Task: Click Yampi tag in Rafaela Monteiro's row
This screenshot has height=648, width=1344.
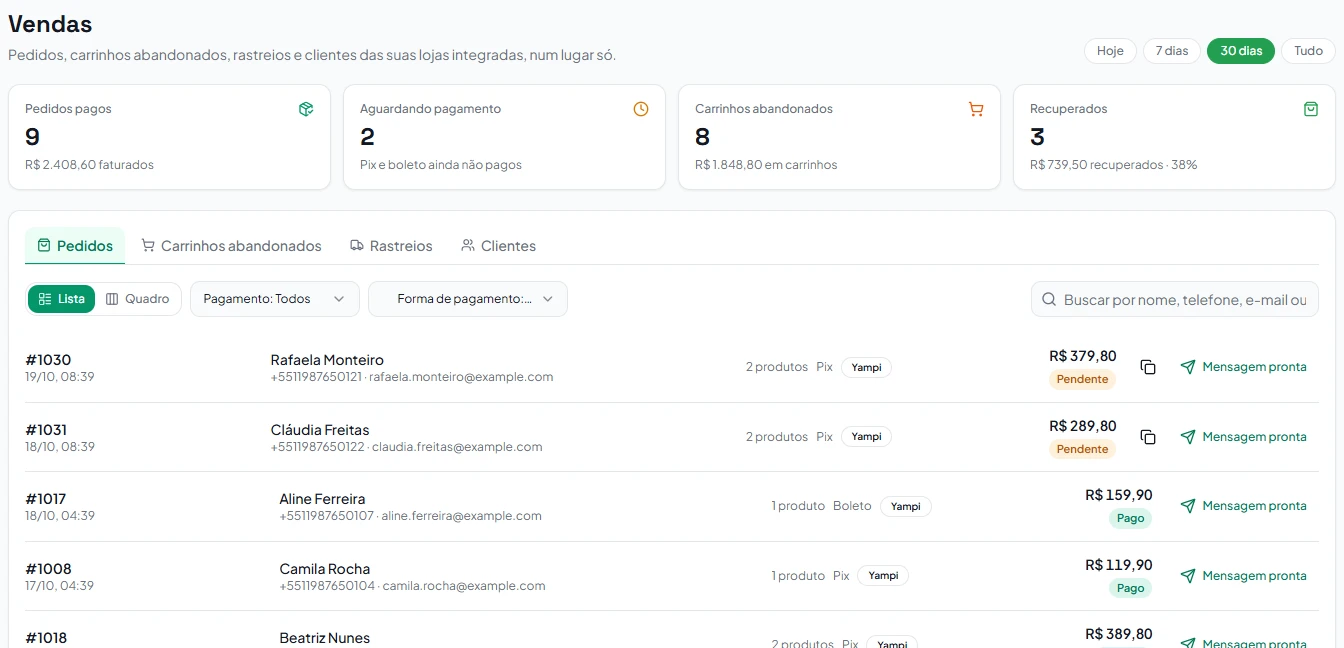Action: coord(866,367)
